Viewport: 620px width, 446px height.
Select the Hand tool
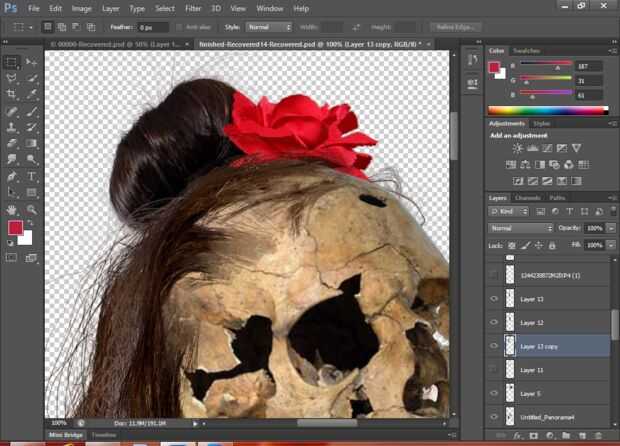[11, 210]
